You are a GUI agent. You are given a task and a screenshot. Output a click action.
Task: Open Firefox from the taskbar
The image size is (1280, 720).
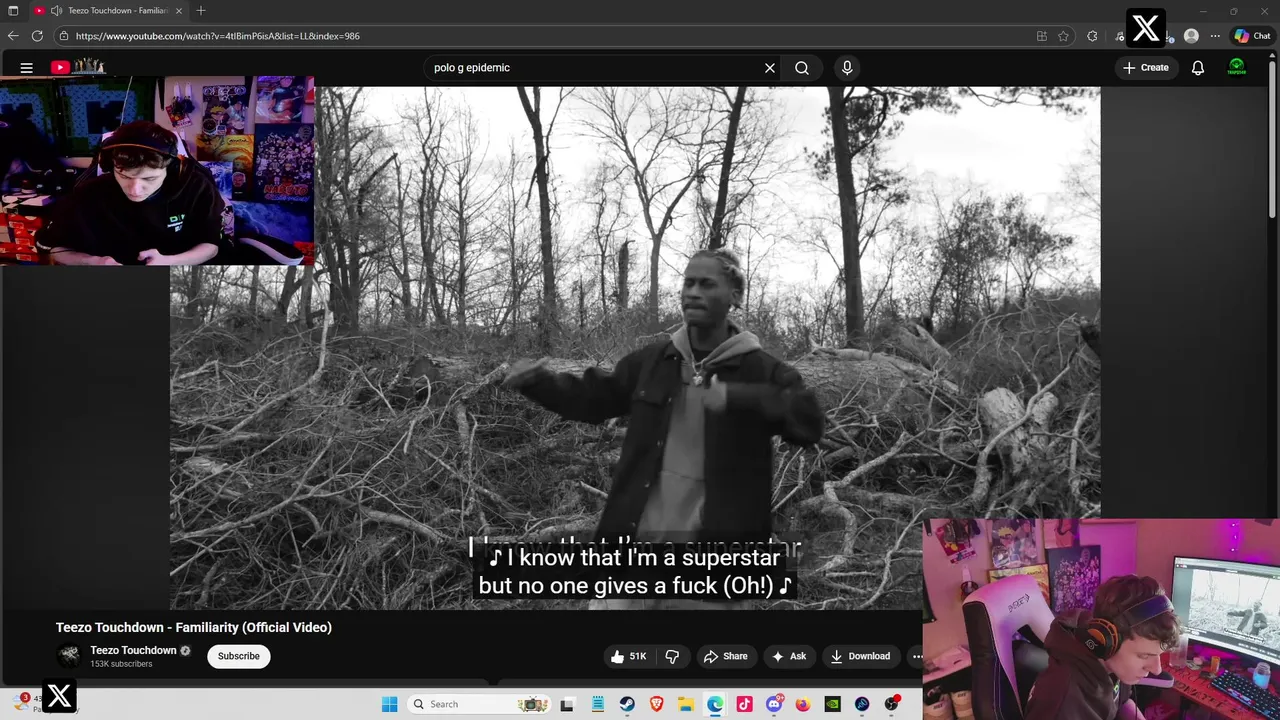tap(803, 704)
